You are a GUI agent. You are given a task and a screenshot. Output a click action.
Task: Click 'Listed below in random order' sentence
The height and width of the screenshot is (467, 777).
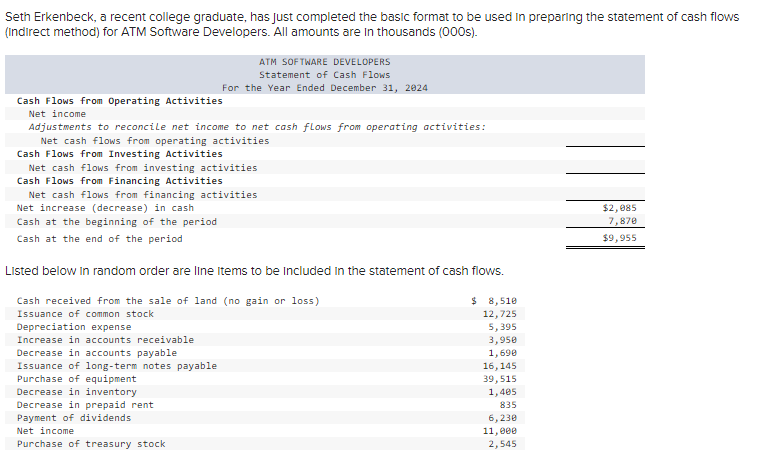(x=254, y=271)
